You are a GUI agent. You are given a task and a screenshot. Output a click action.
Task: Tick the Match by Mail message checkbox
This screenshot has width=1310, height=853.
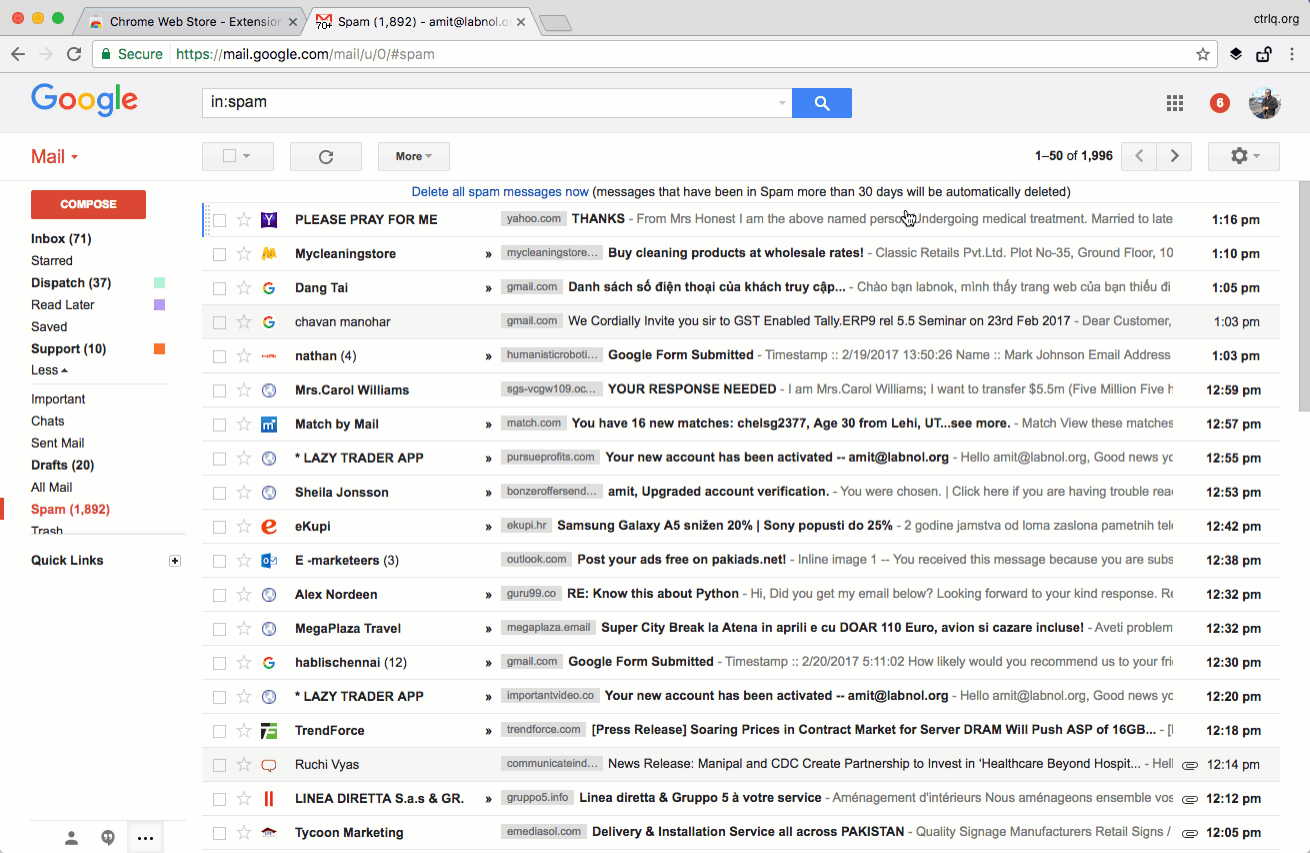point(219,424)
